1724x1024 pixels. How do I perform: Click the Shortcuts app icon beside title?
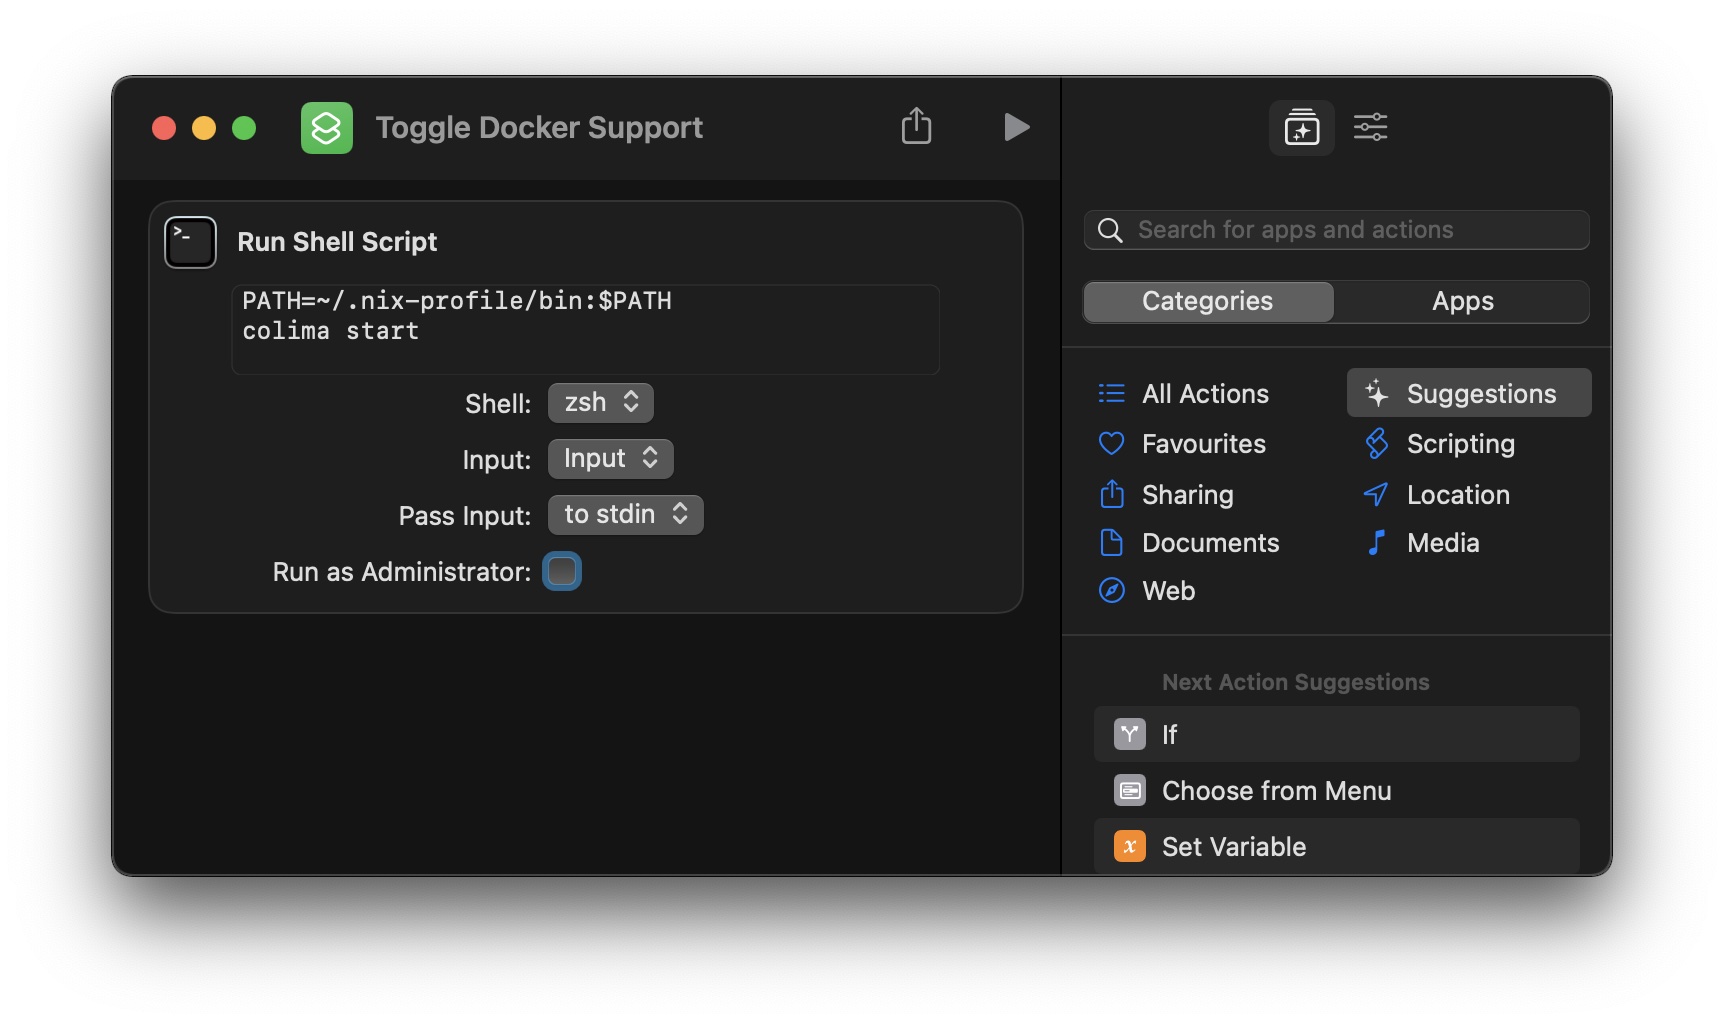pos(327,128)
